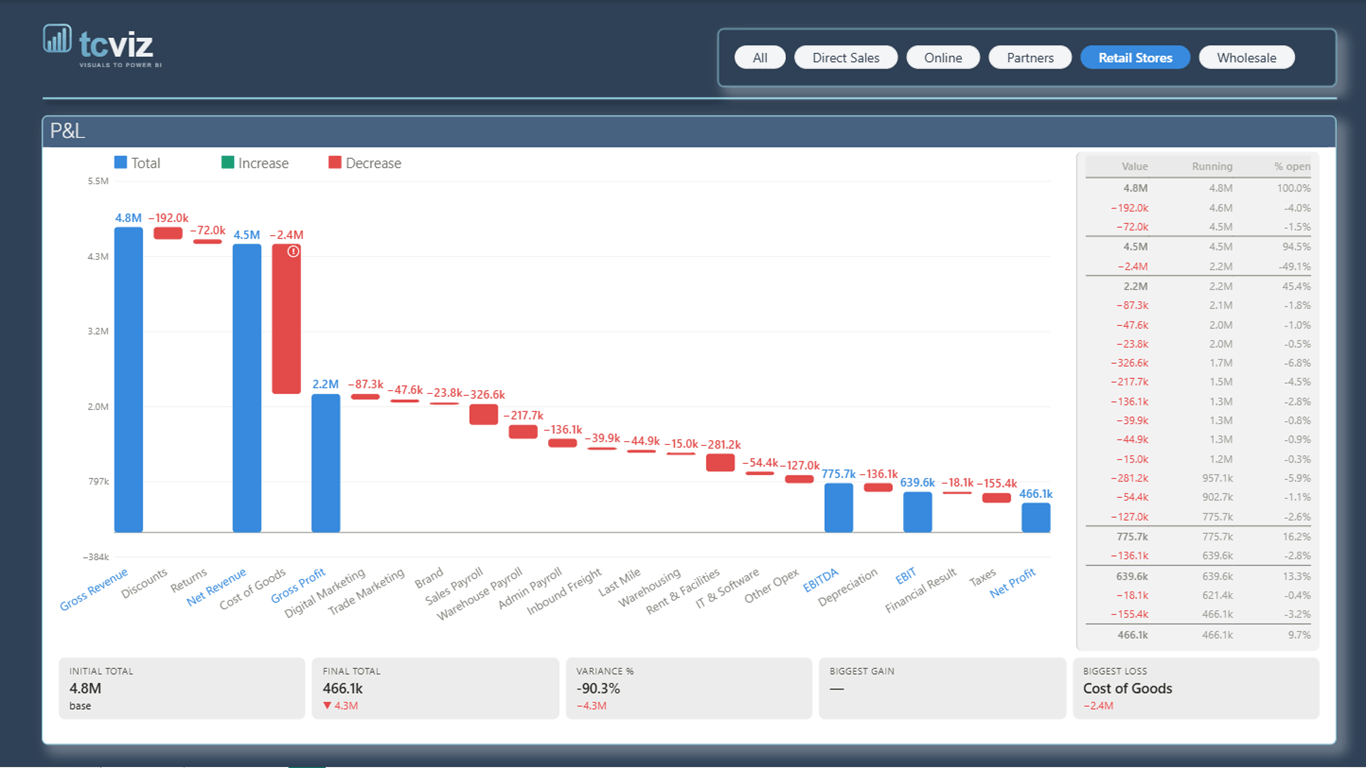
Task: Select the Gross Revenue blue bar
Action: [x=128, y=379]
